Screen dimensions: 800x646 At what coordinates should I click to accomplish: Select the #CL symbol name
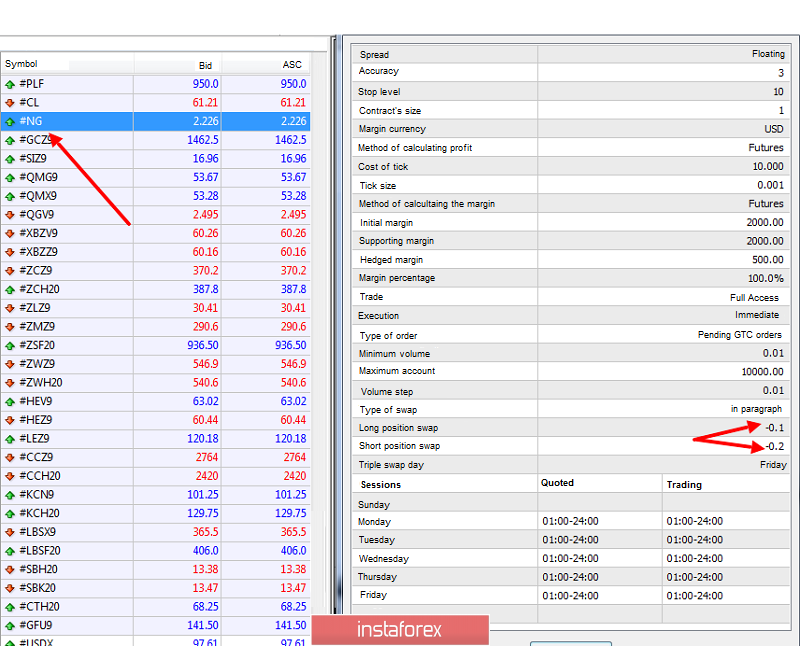(x=29, y=103)
